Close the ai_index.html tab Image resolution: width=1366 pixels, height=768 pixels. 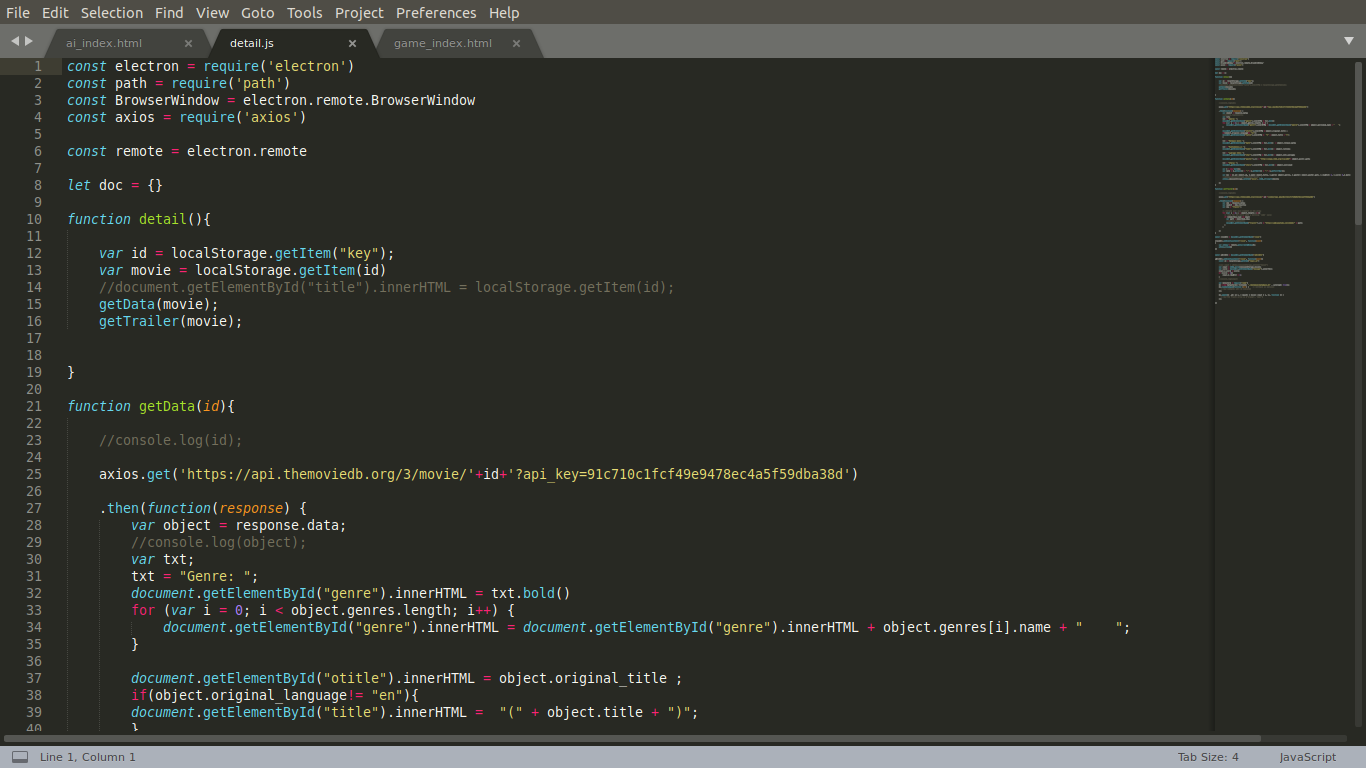pyautogui.click(x=188, y=43)
